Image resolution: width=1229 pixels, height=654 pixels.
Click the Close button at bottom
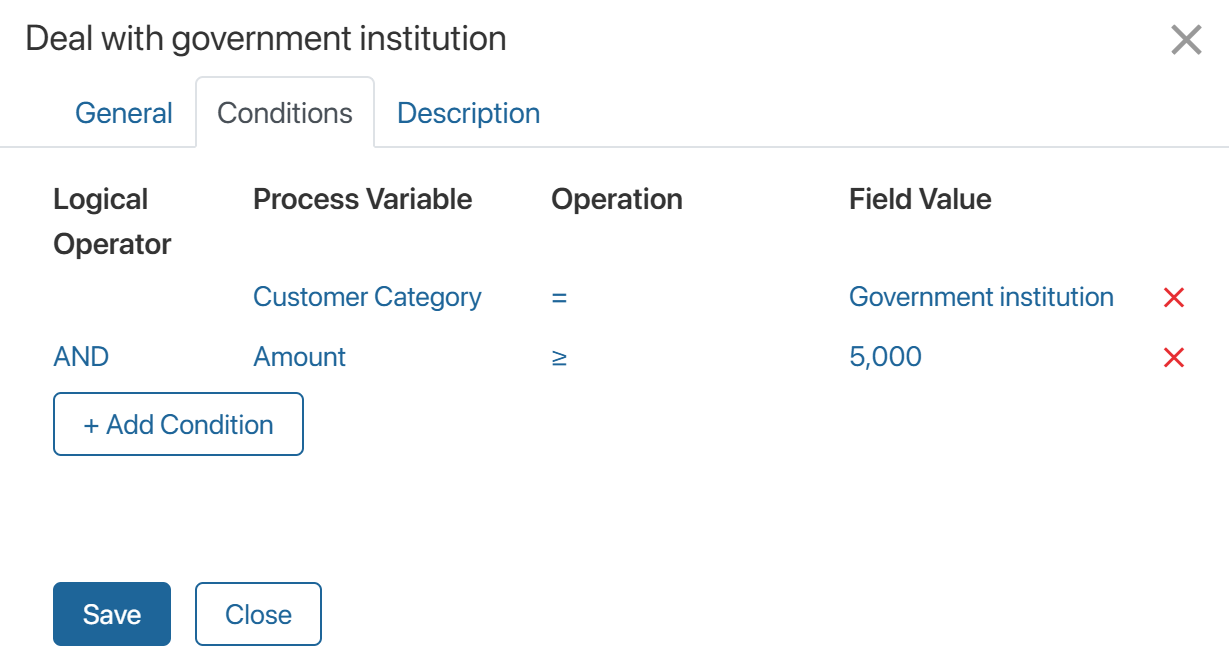(258, 614)
